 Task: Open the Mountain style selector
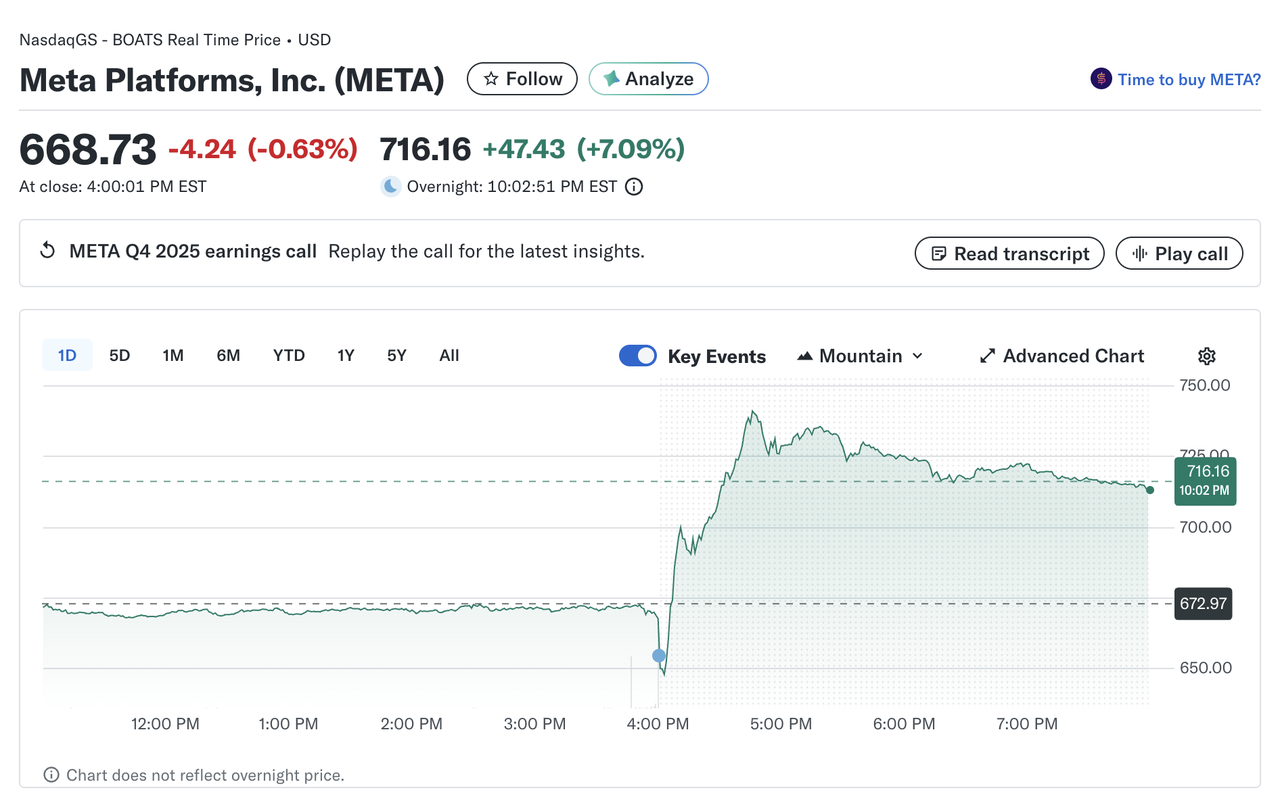pyautogui.click(x=860, y=356)
